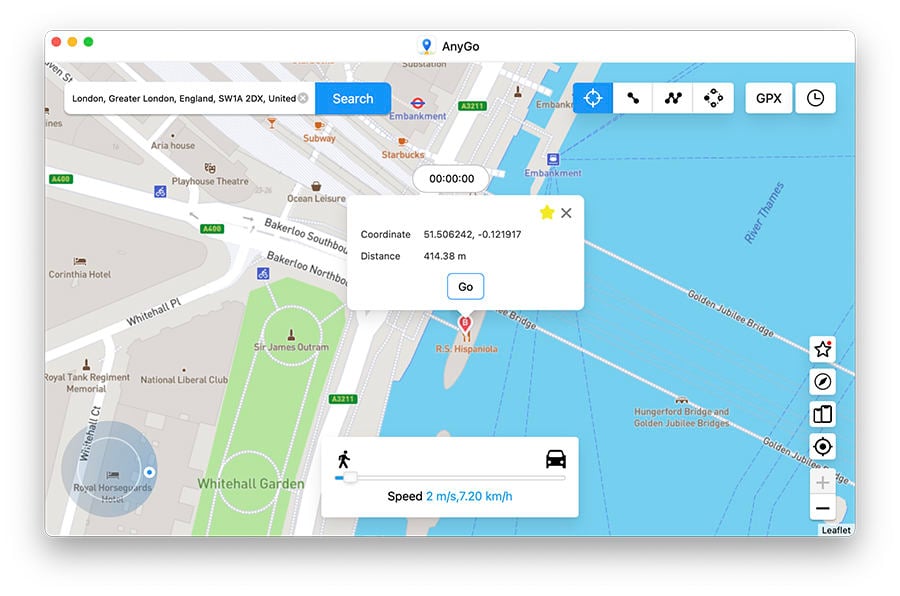Click the red R.S. Hispaniola map pin
Image resolution: width=900 pixels, height=596 pixels.
click(x=464, y=323)
